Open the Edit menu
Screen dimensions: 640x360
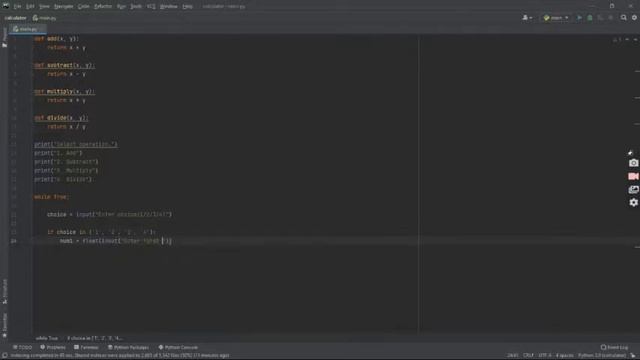coord(30,7)
